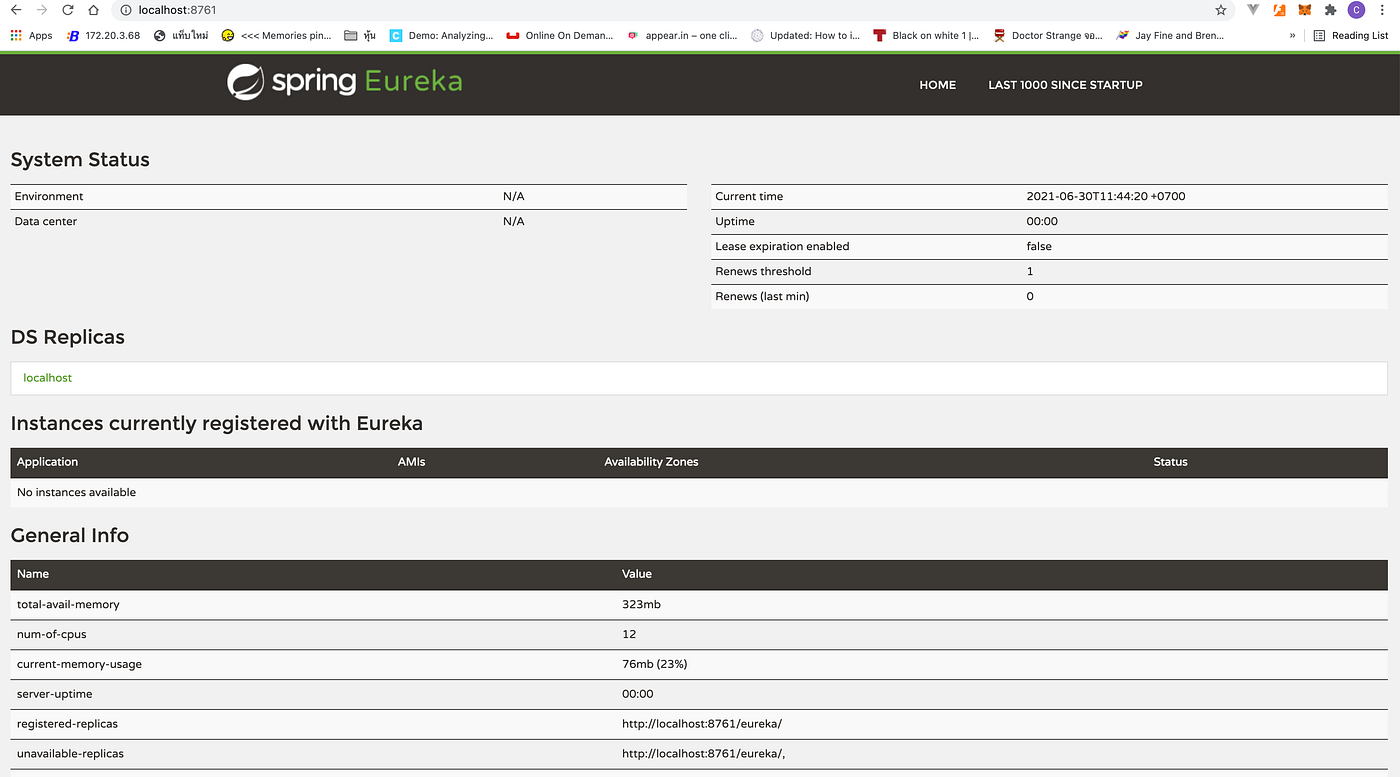Bookmark this page using the star icon
Screen dimensions: 1400x777
[1220, 10]
